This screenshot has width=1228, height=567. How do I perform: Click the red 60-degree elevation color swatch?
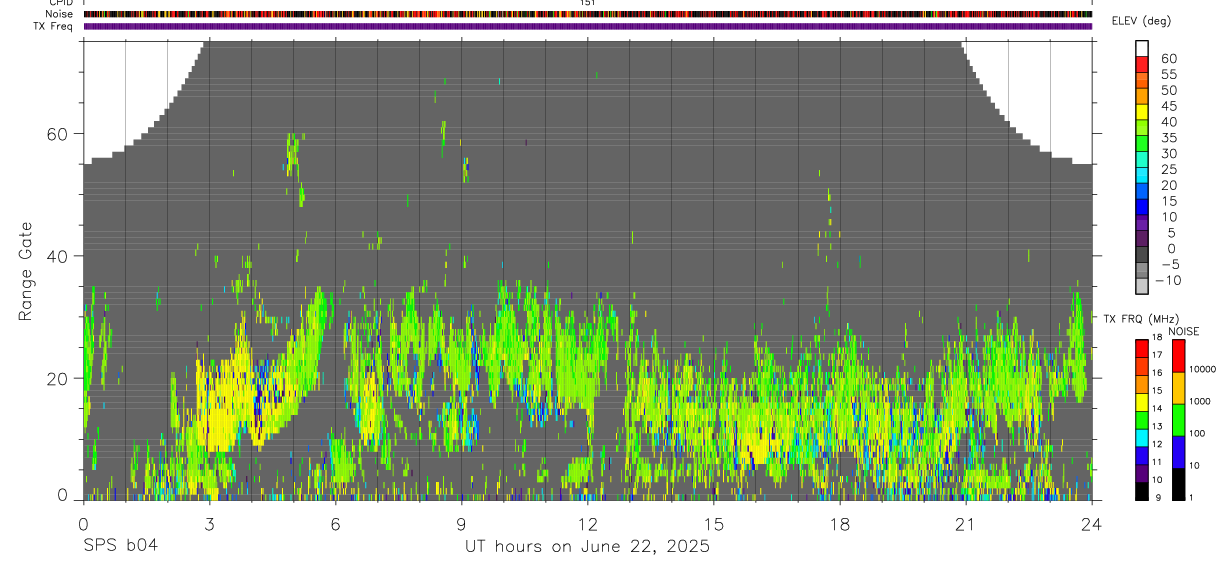pyautogui.click(x=1143, y=65)
